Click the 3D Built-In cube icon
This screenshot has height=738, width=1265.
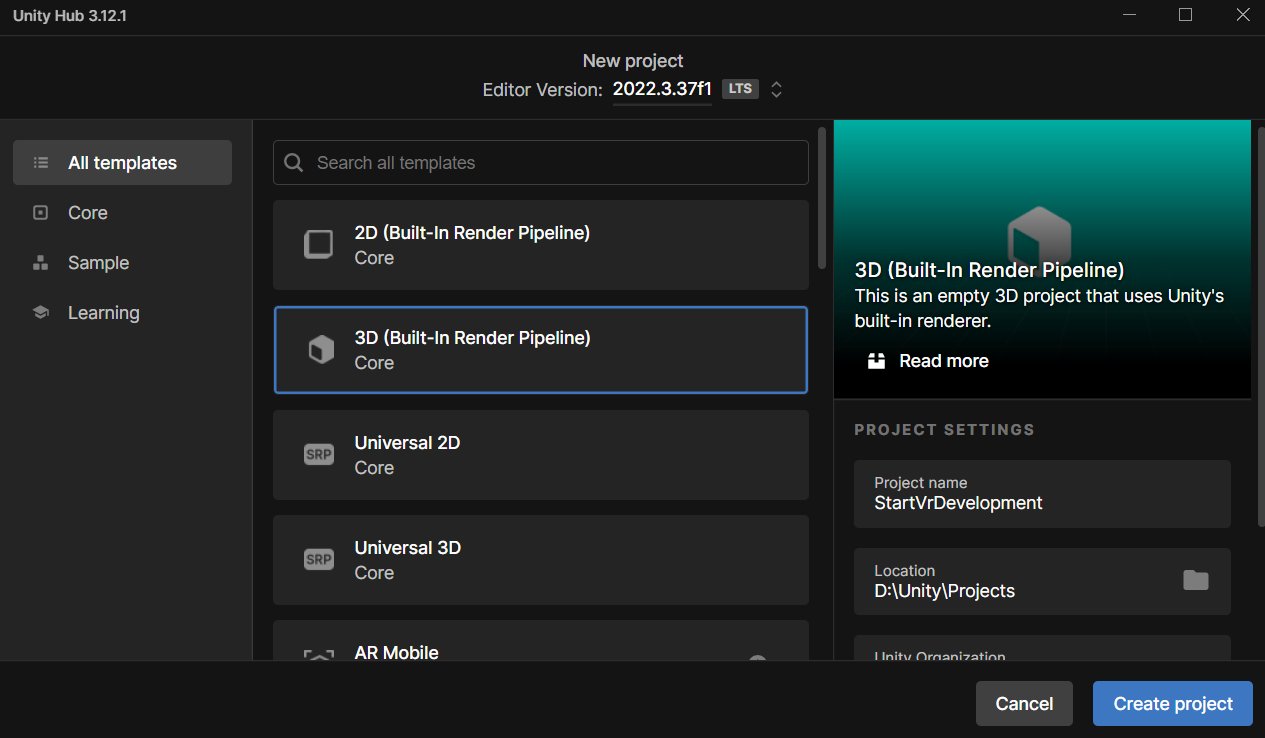[320, 350]
